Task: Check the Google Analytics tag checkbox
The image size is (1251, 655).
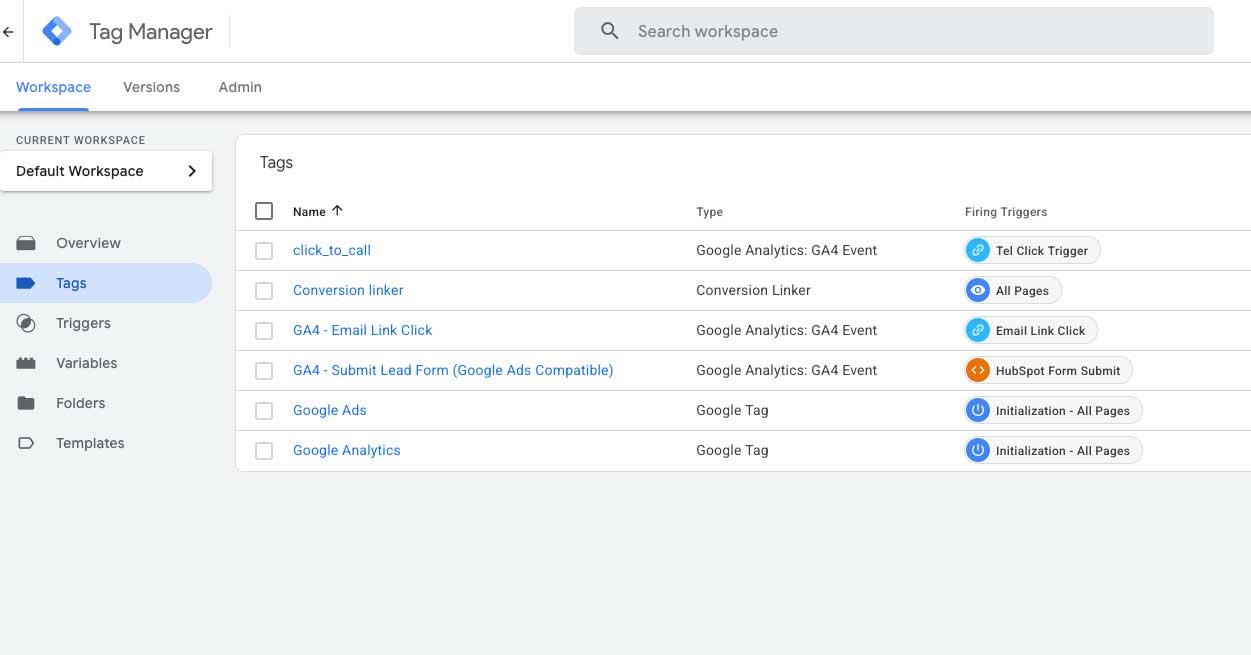Action: (264, 451)
